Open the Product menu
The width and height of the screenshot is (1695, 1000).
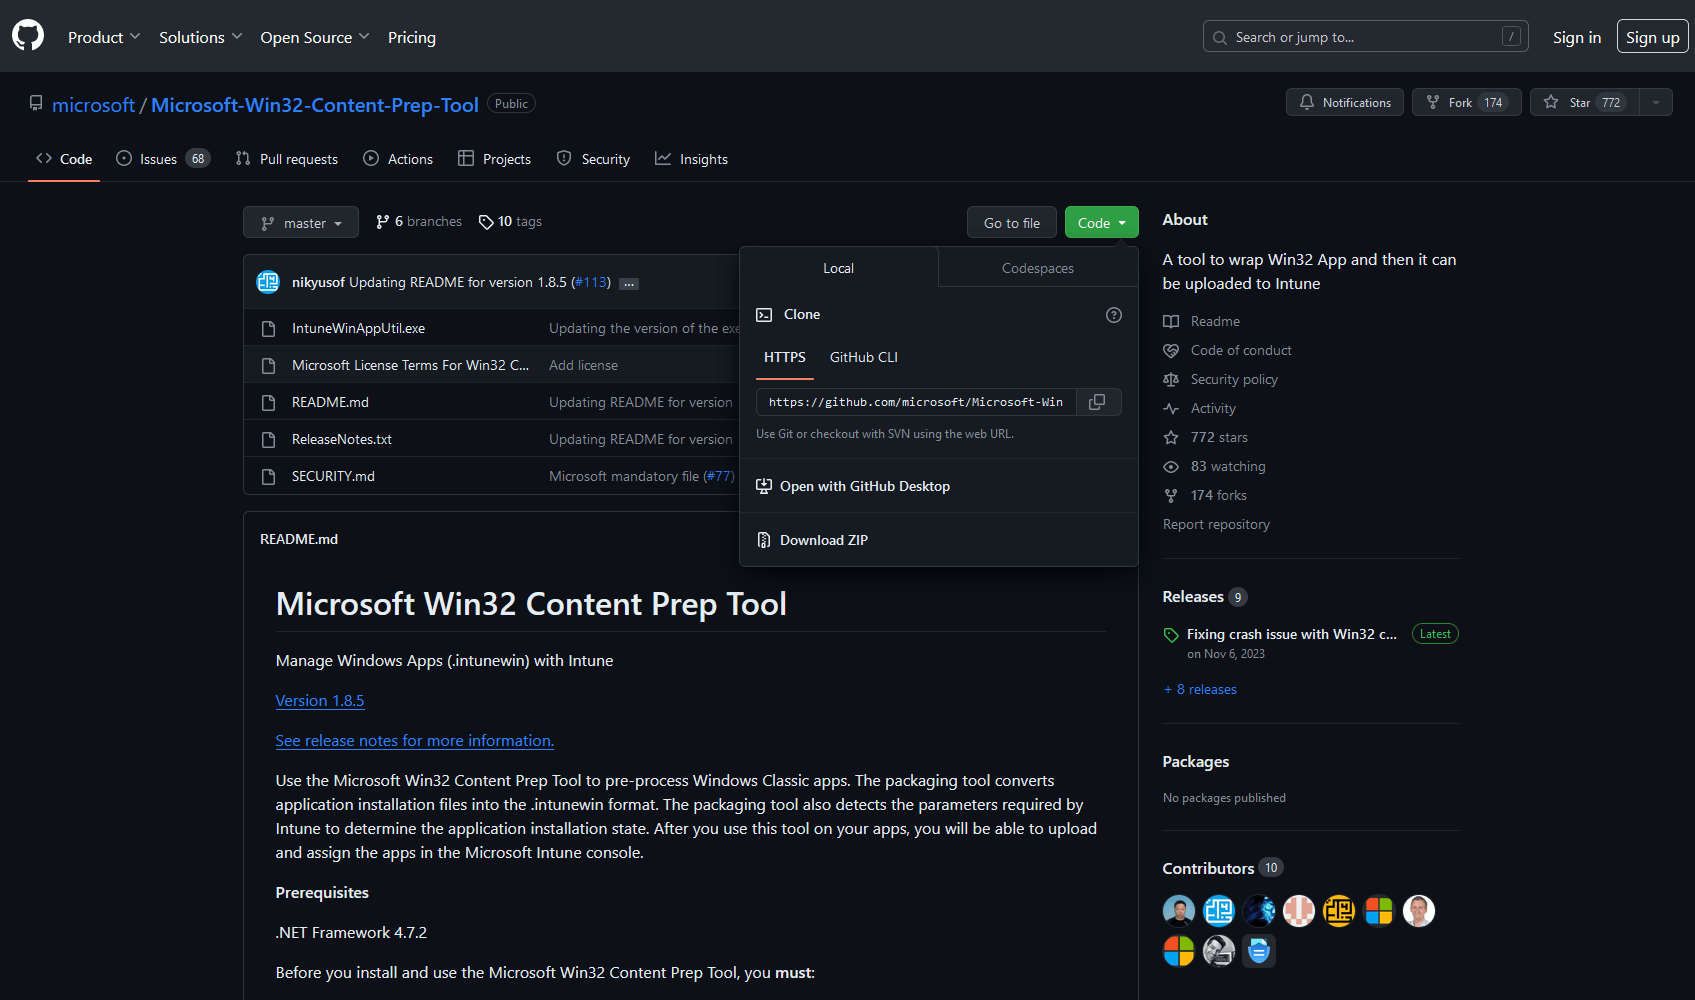(104, 37)
